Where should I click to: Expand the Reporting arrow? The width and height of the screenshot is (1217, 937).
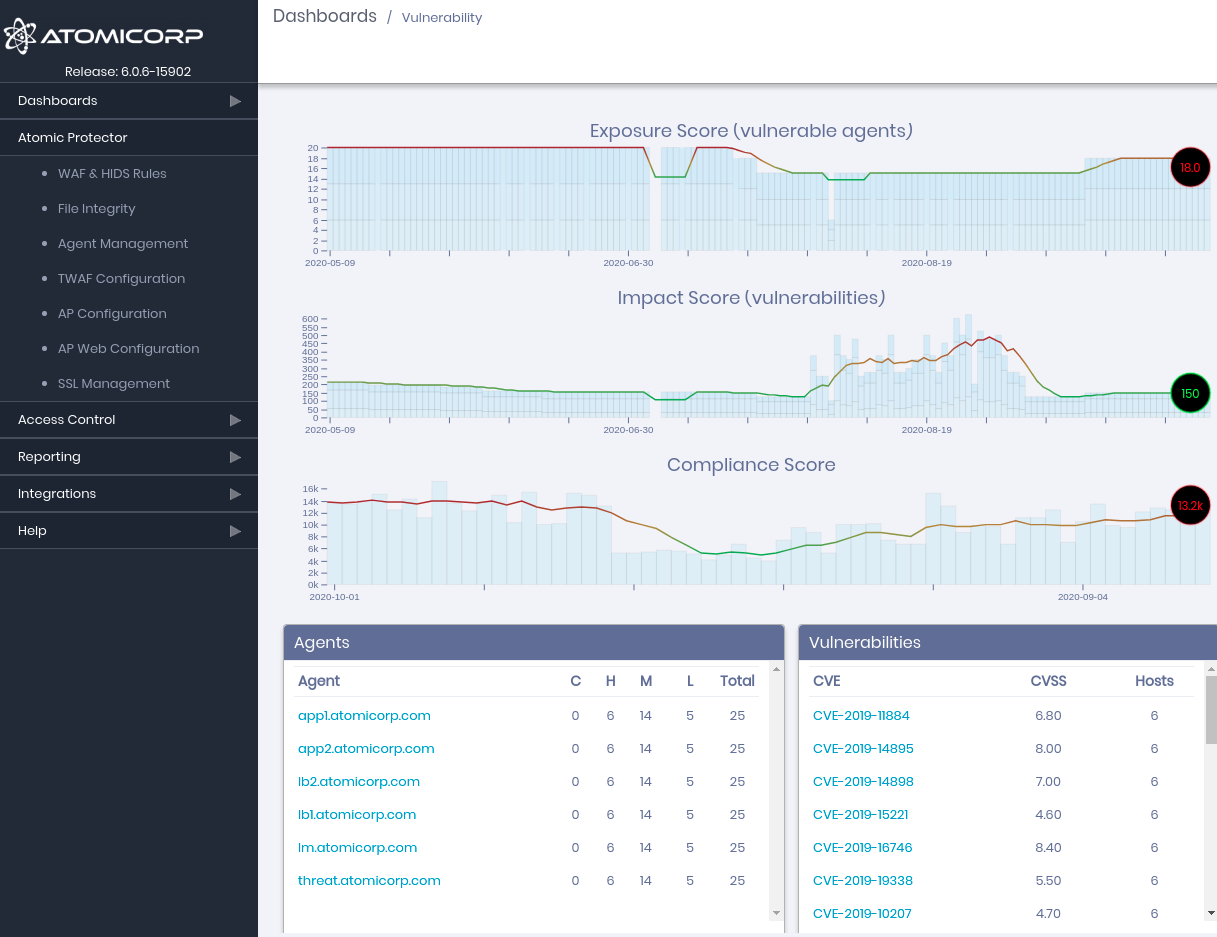coord(235,457)
